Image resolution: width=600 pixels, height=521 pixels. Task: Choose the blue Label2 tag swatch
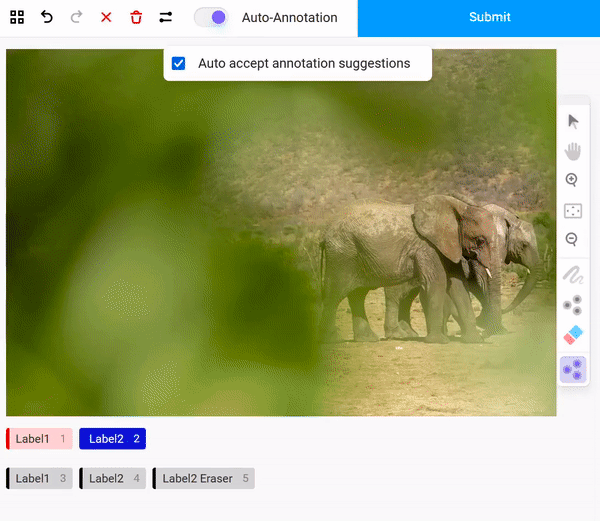point(113,438)
